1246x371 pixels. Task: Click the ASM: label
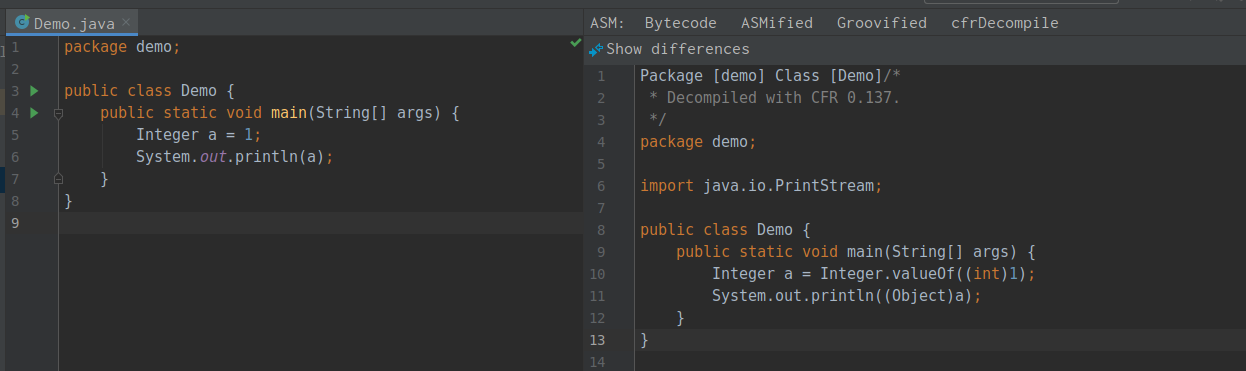(606, 22)
